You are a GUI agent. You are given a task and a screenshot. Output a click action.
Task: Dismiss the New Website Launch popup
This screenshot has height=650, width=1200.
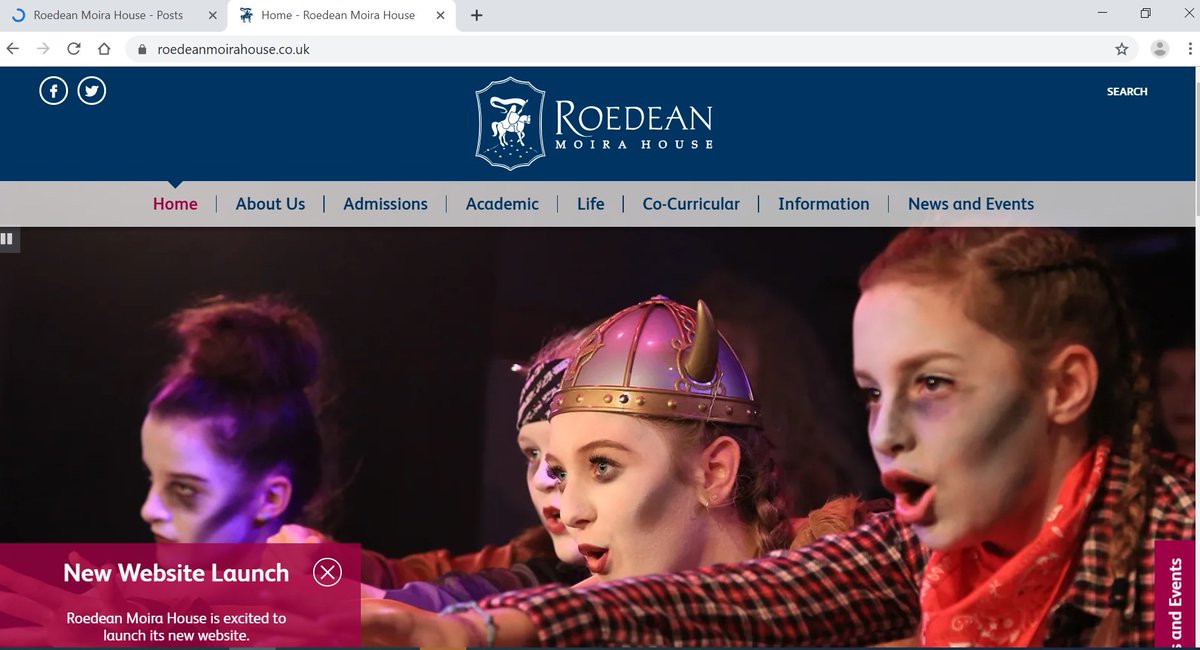click(x=327, y=572)
